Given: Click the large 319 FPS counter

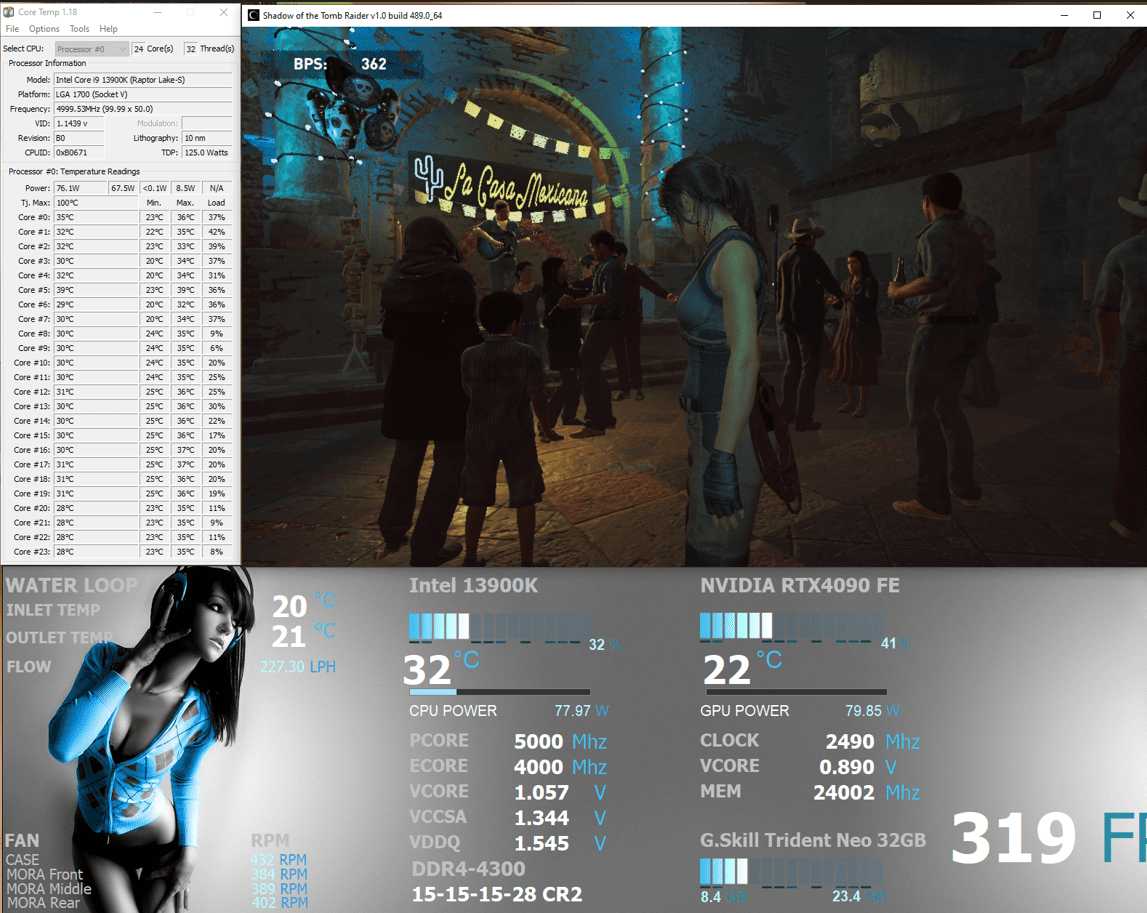Looking at the screenshot, I should pos(1049,838).
